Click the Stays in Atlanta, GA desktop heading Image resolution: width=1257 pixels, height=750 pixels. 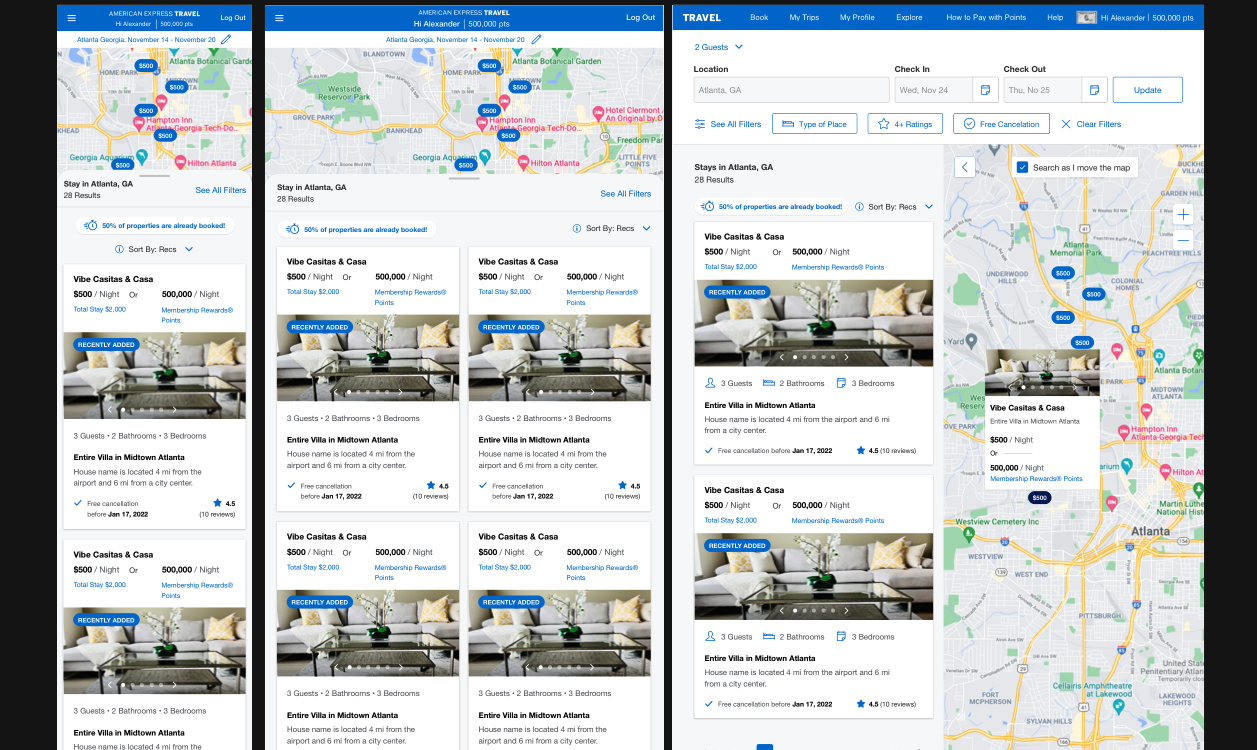point(734,167)
